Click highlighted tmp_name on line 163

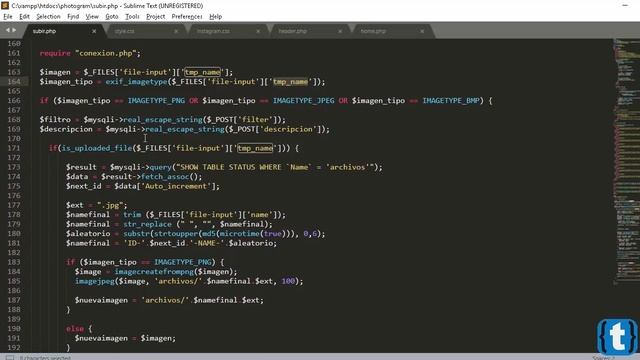(x=202, y=72)
